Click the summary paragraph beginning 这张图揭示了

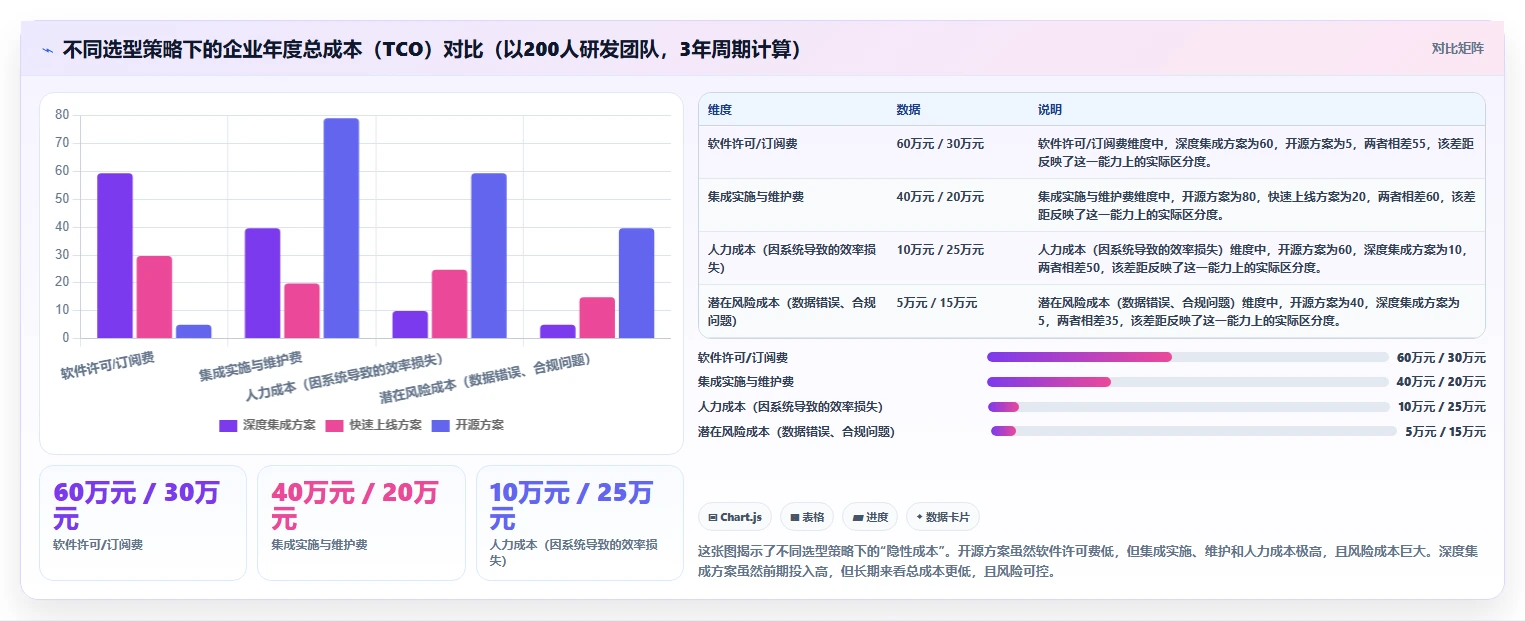coord(1087,561)
